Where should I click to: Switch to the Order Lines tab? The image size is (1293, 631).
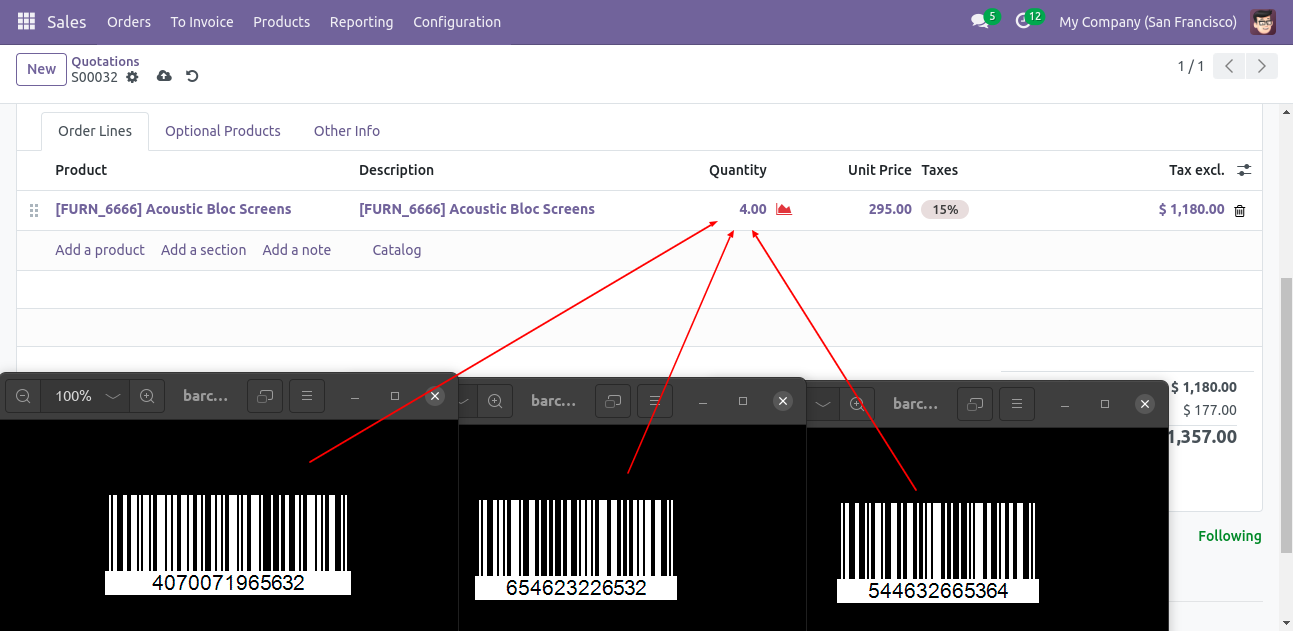[95, 131]
